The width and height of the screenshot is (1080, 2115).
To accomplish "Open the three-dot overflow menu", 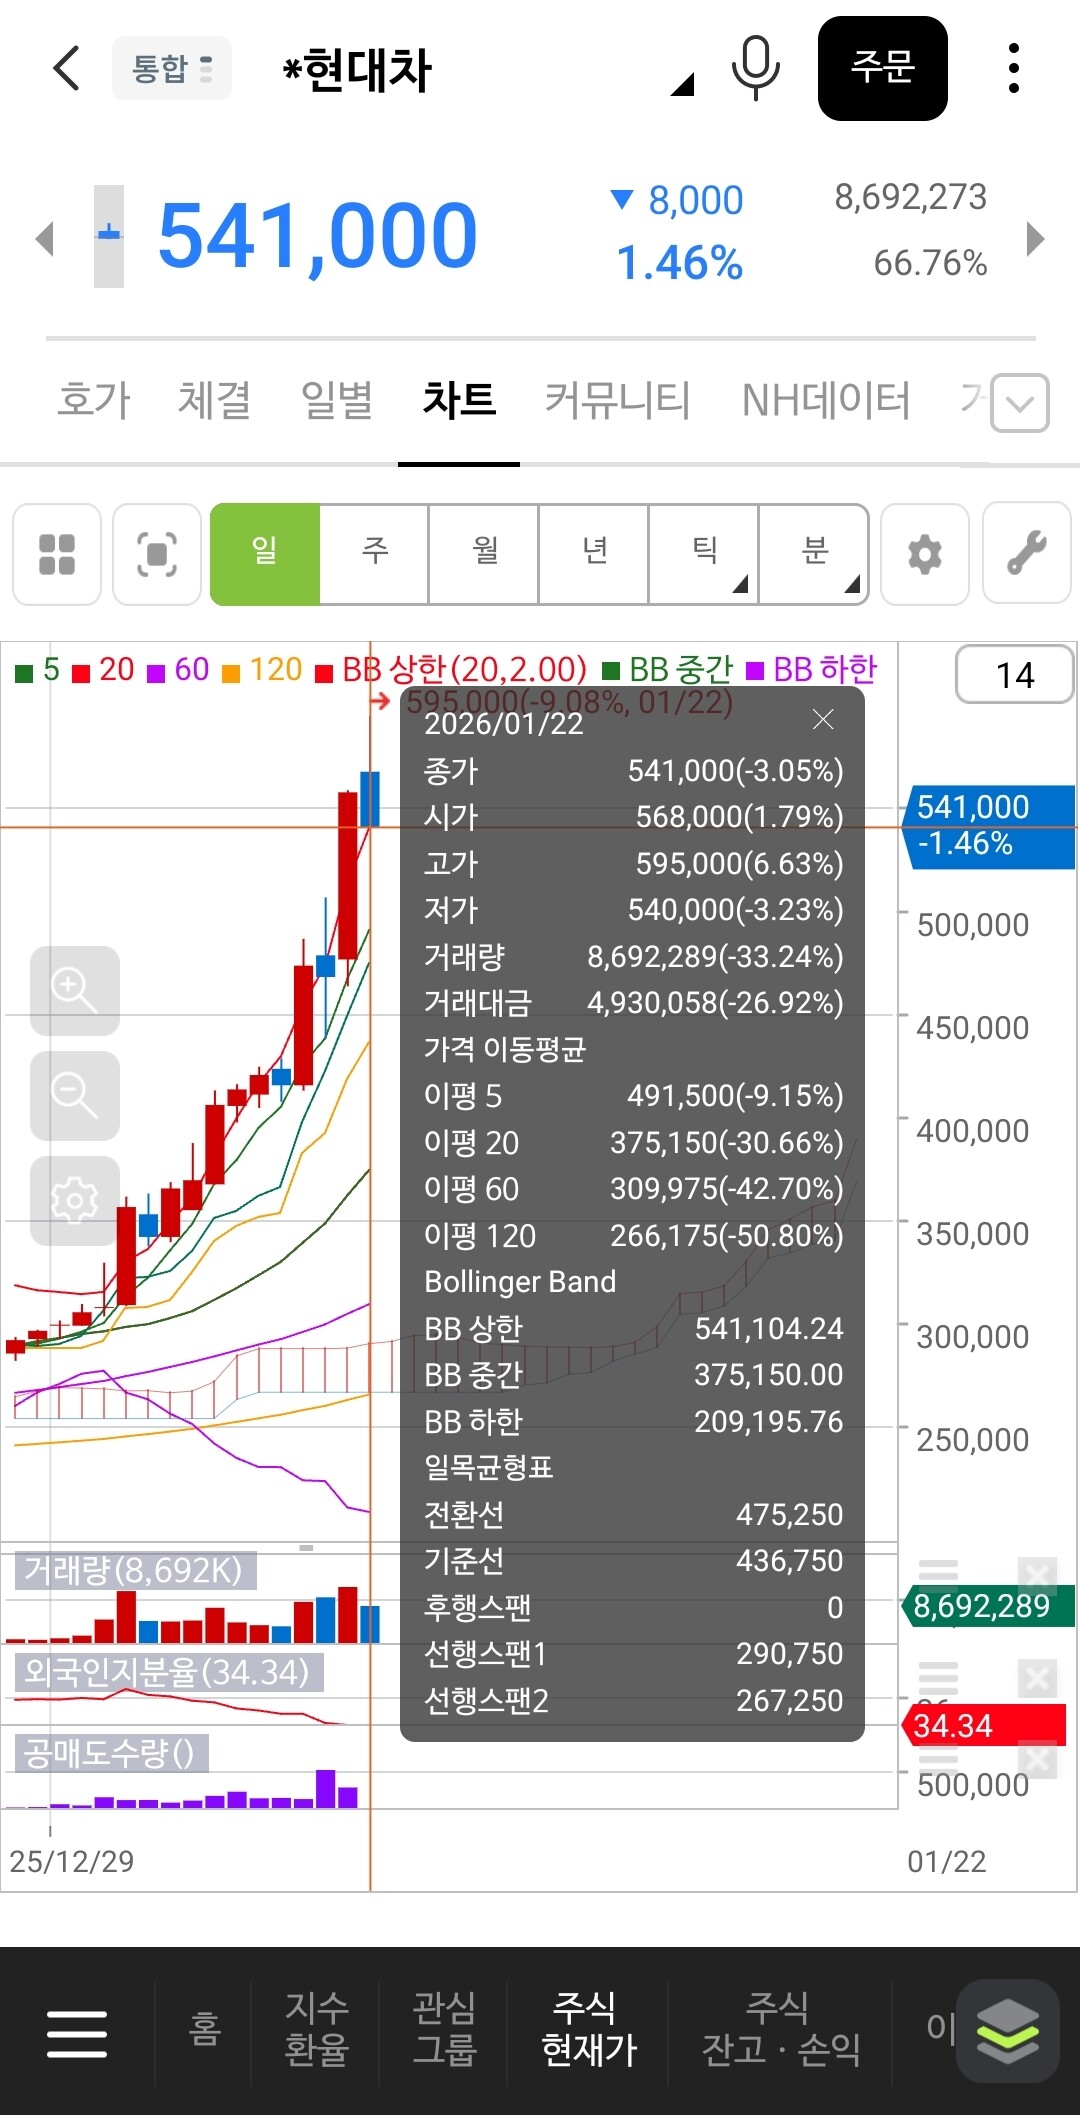I will pos(1014,68).
